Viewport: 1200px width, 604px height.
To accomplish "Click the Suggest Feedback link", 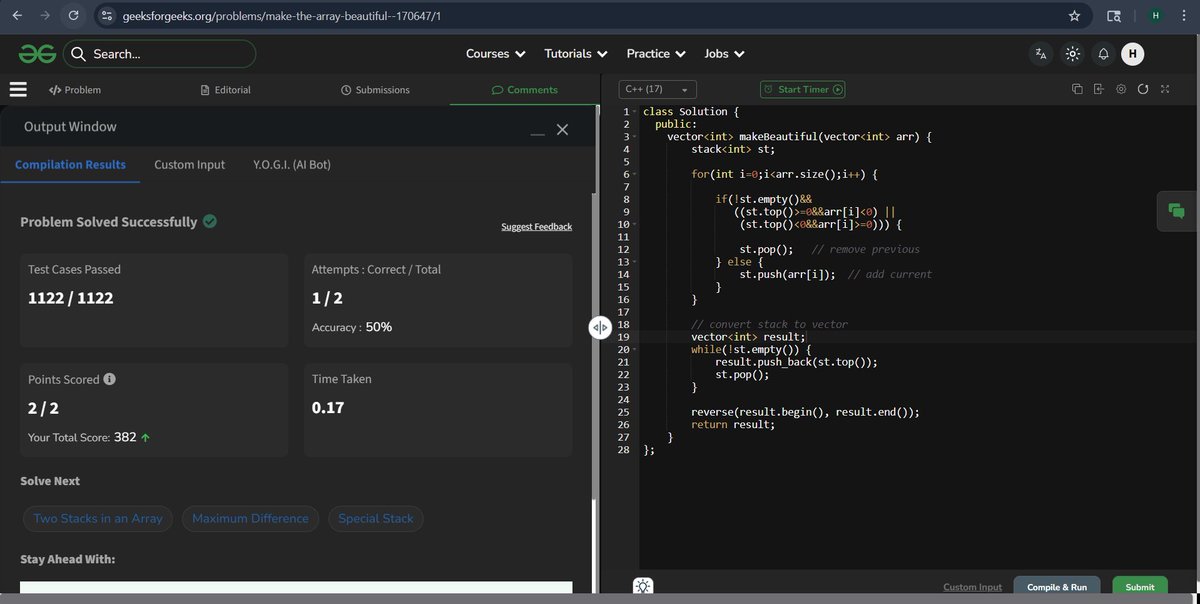I will pos(536,227).
